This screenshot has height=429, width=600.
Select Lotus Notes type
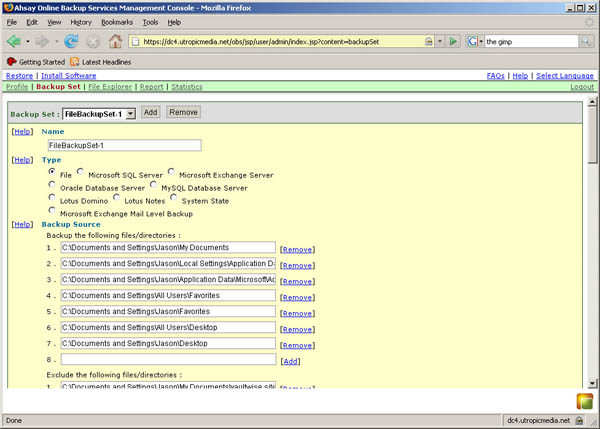point(116,197)
